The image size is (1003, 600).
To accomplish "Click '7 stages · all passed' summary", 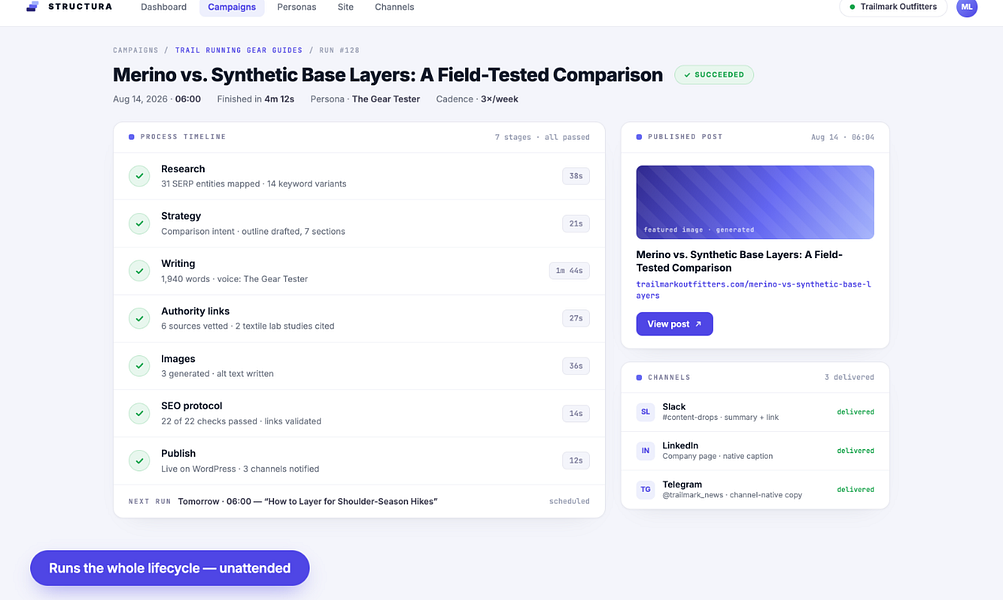I will (542, 137).
